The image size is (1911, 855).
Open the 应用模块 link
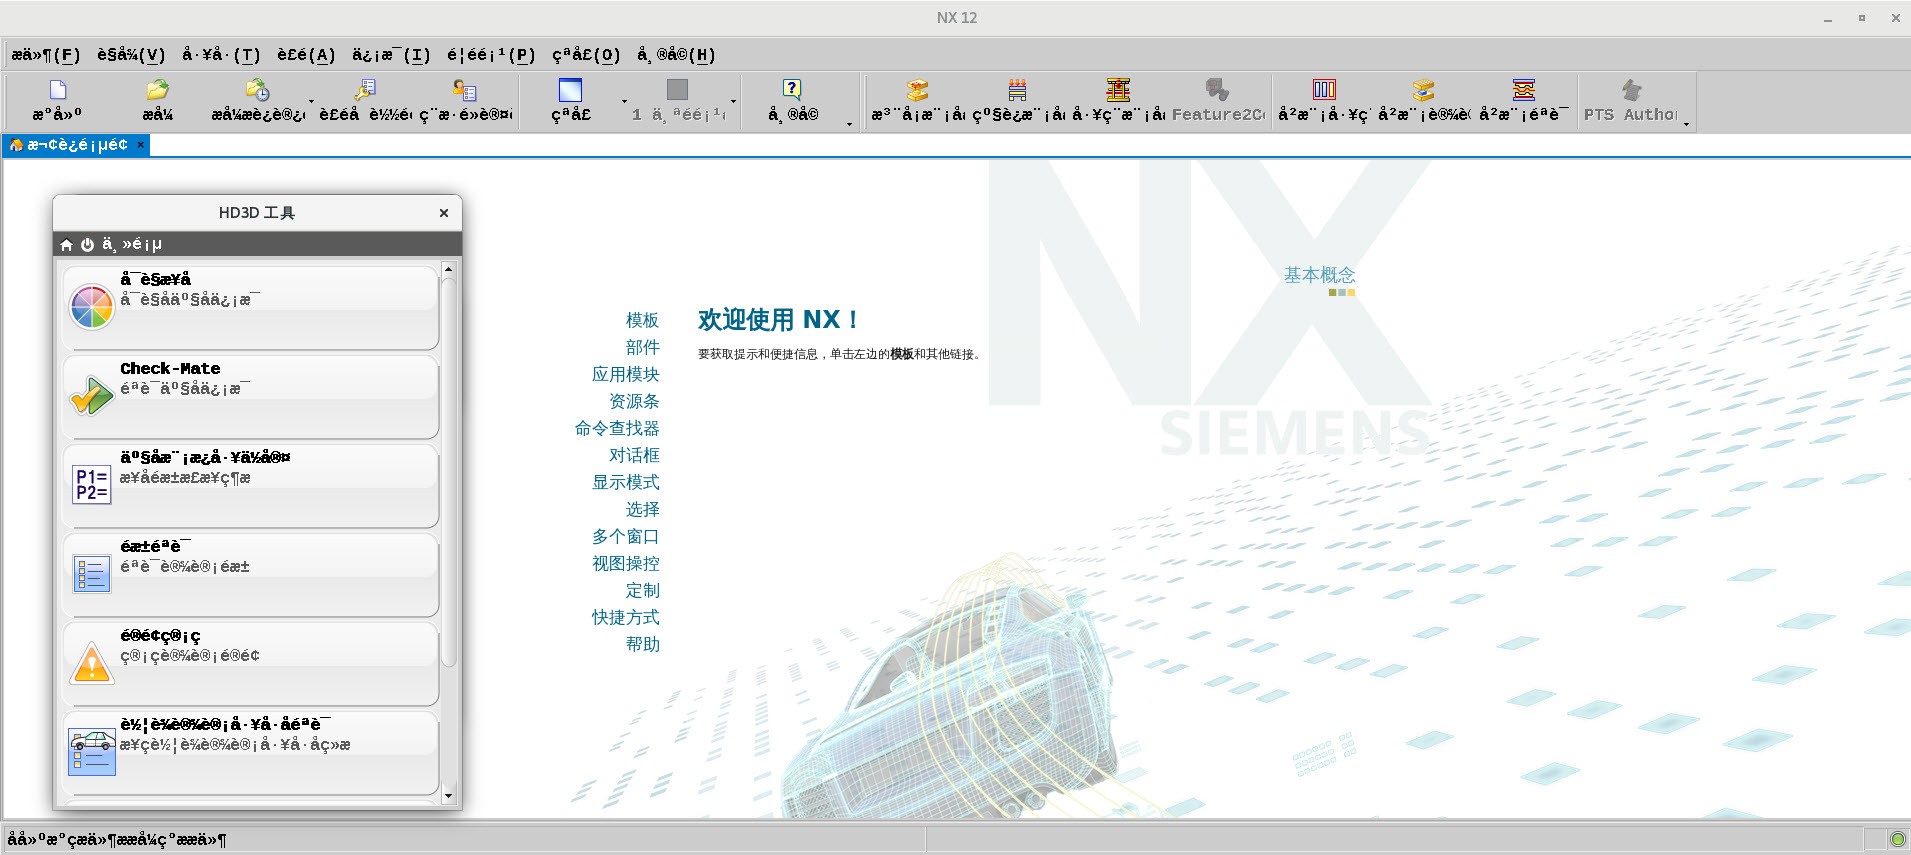(625, 374)
